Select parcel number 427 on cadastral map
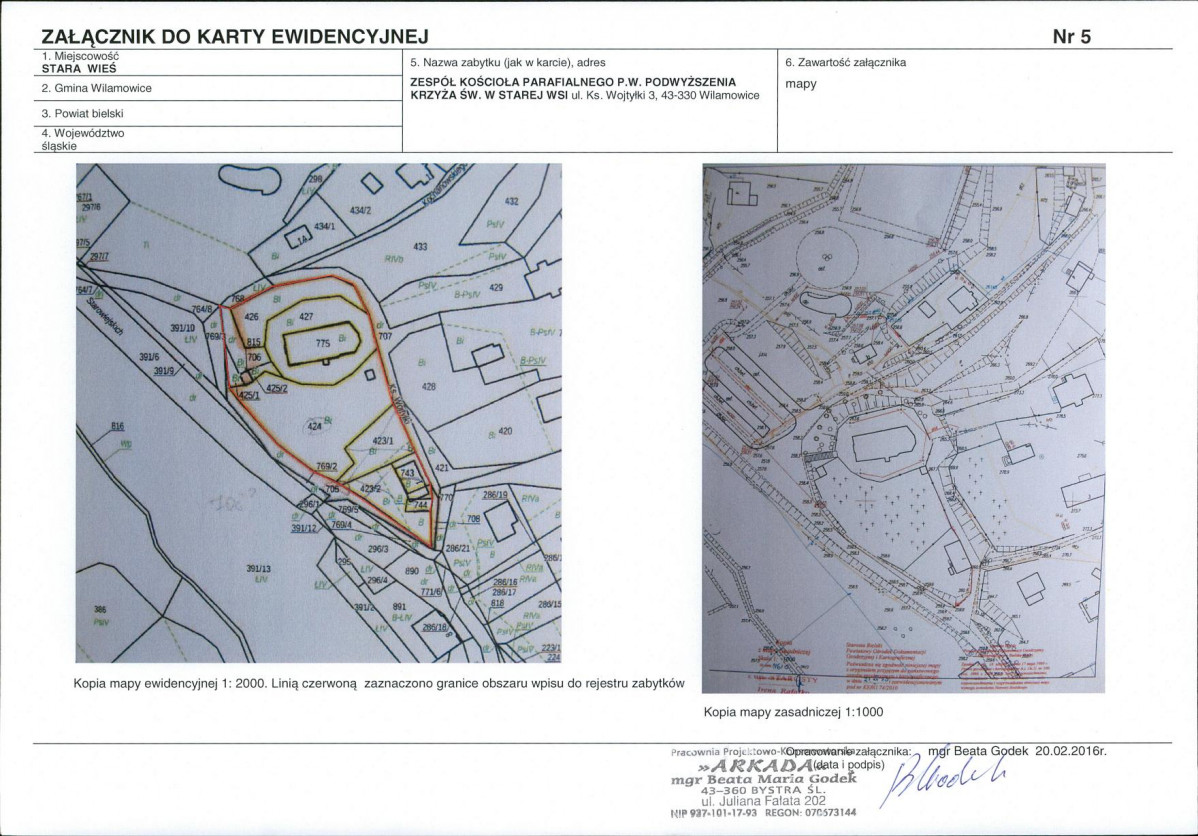 point(306,316)
